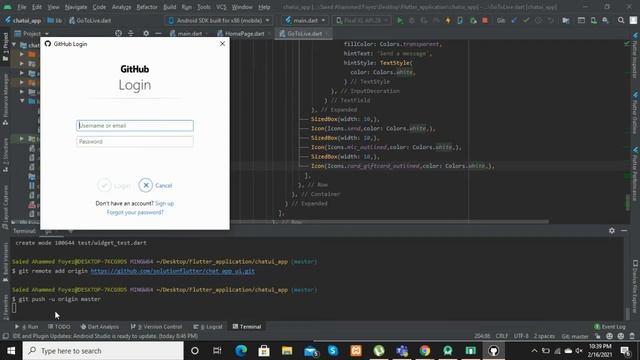Open the Logcat tool tab
640x360 pixels.
click(208, 327)
